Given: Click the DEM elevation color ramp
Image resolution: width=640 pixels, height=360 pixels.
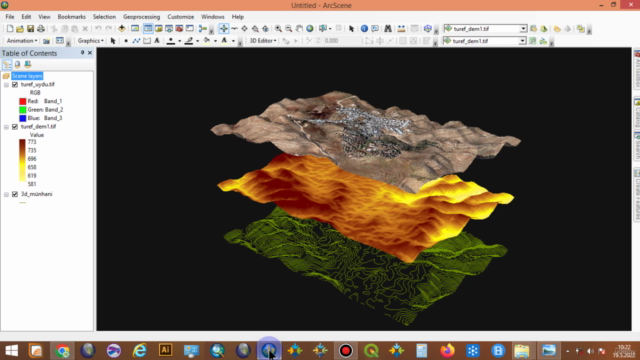Looking at the screenshot, I should (x=22, y=160).
